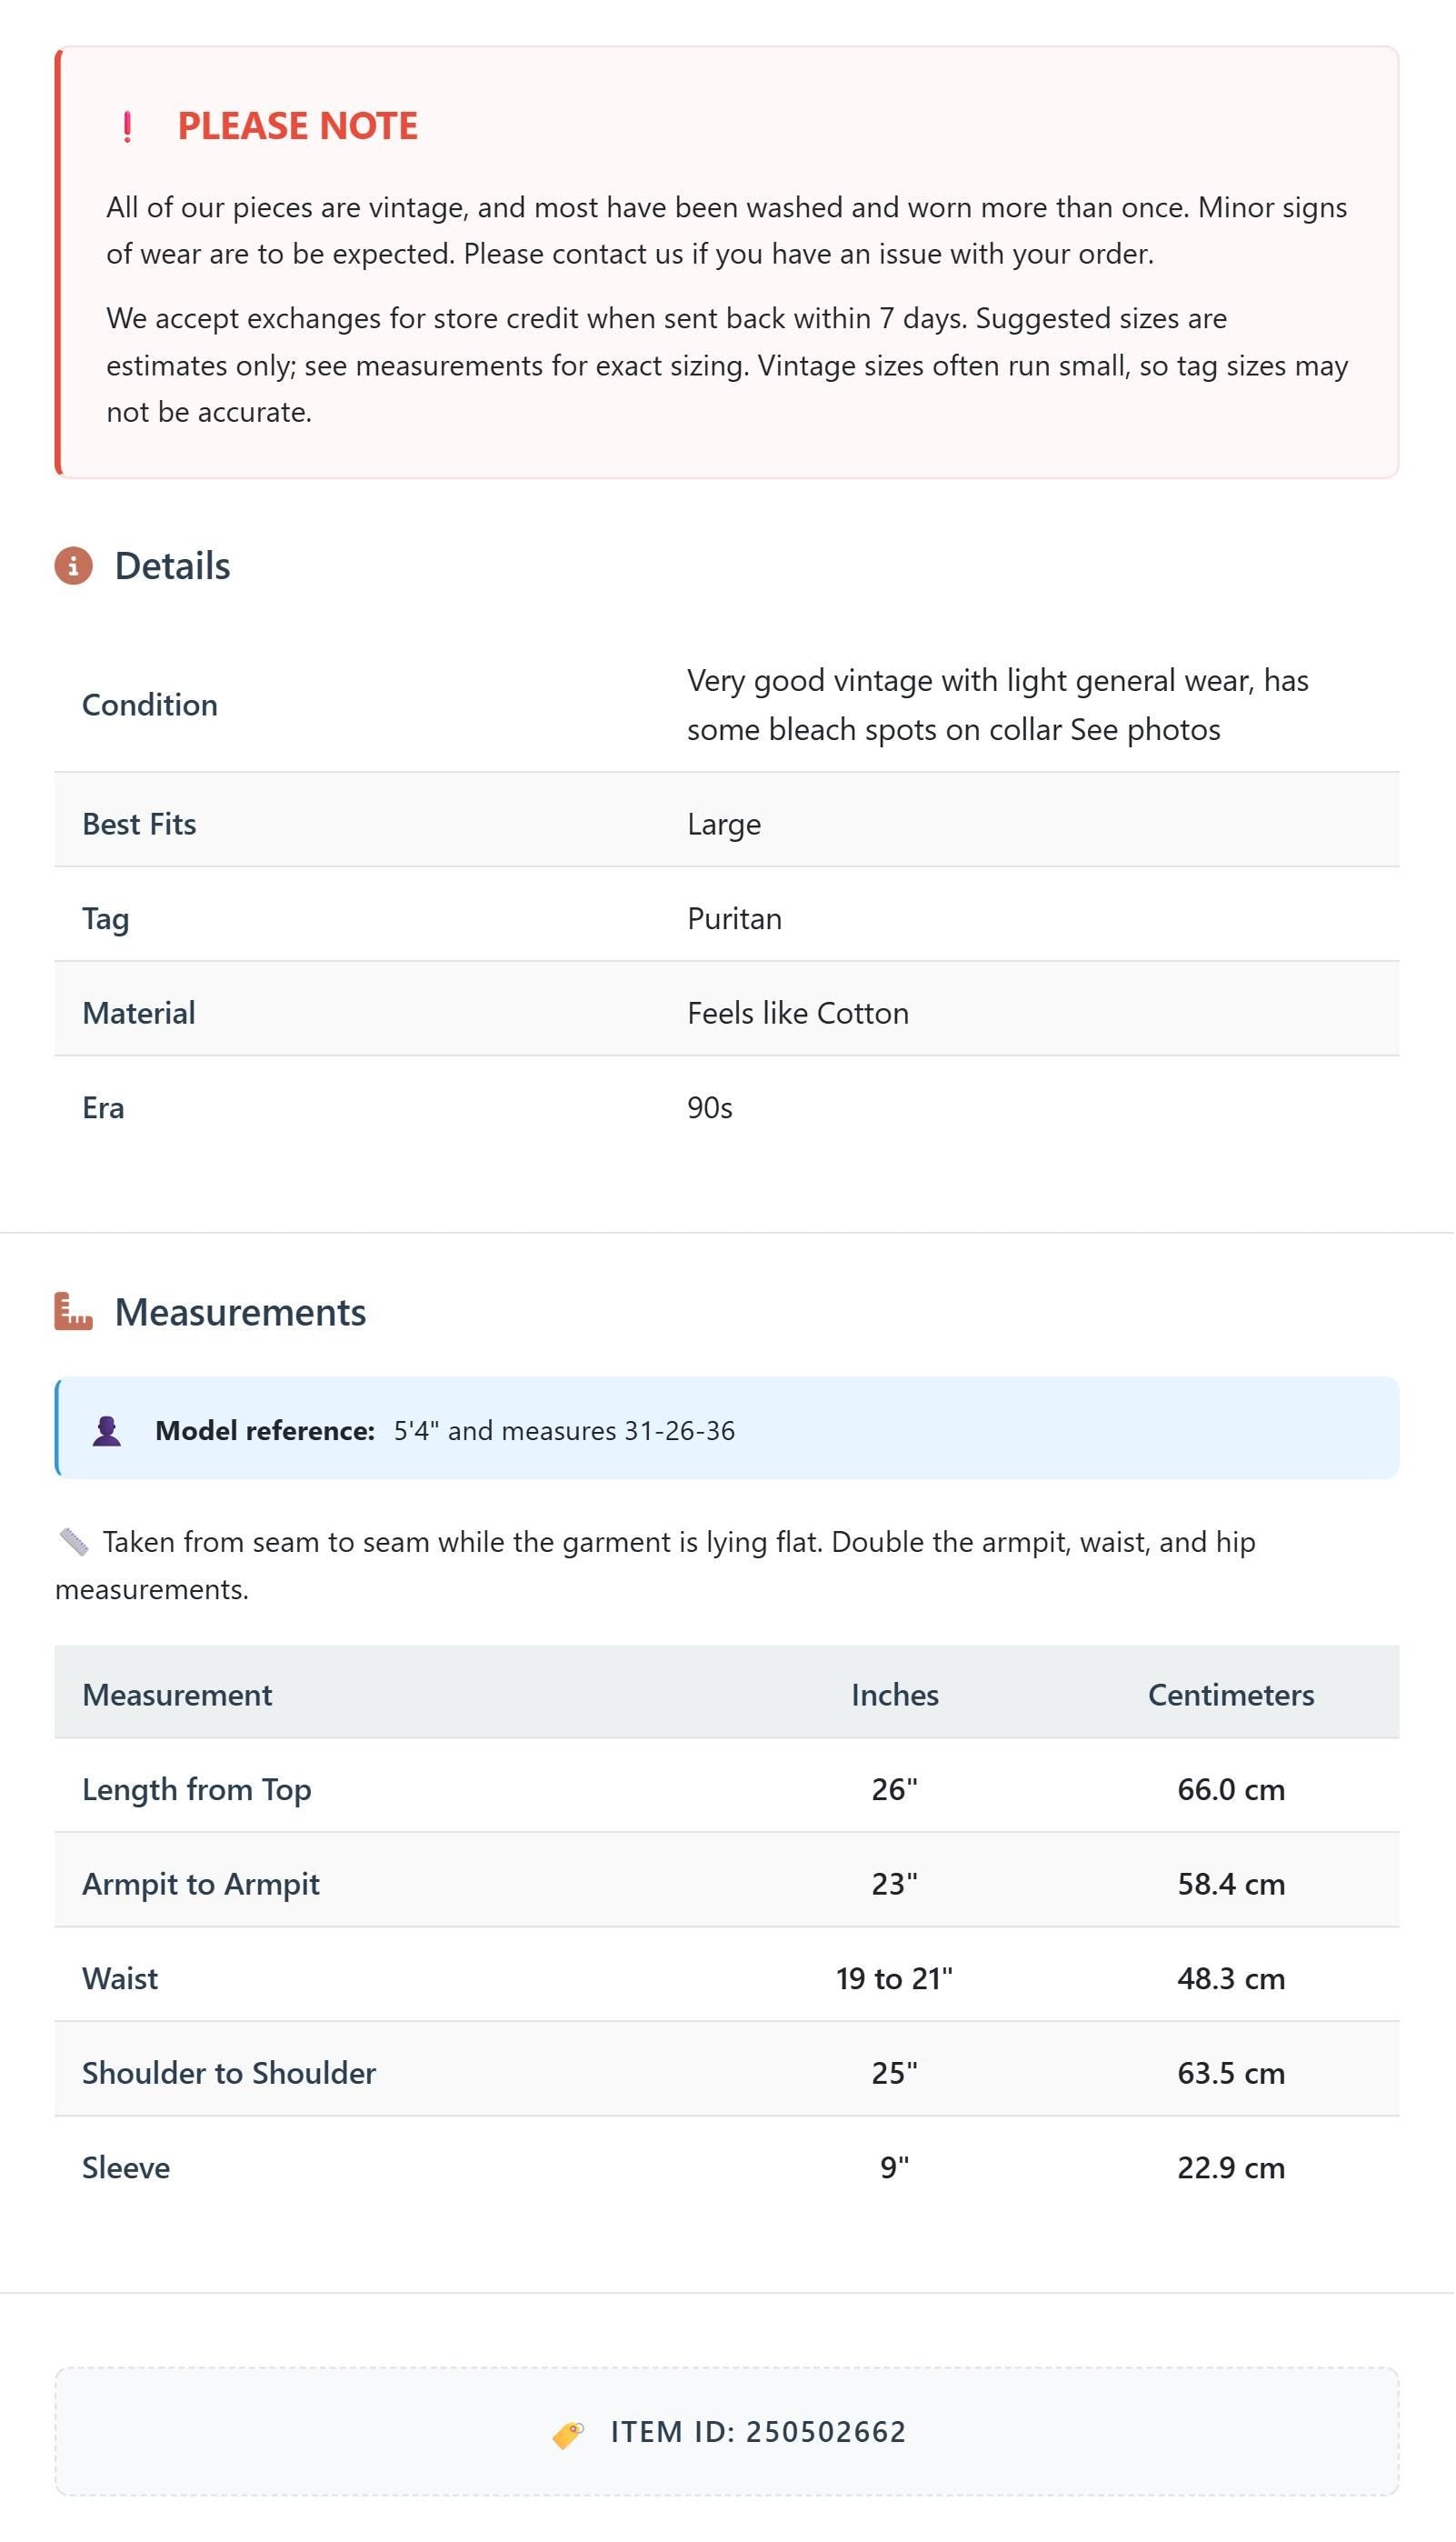Select the Condition row description text

pyautogui.click(x=998, y=705)
